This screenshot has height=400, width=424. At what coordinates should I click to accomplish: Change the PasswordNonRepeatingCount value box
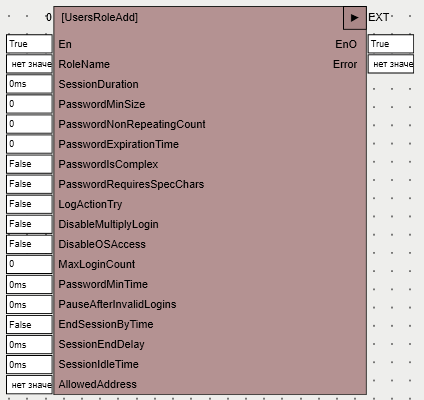[x=29, y=124]
